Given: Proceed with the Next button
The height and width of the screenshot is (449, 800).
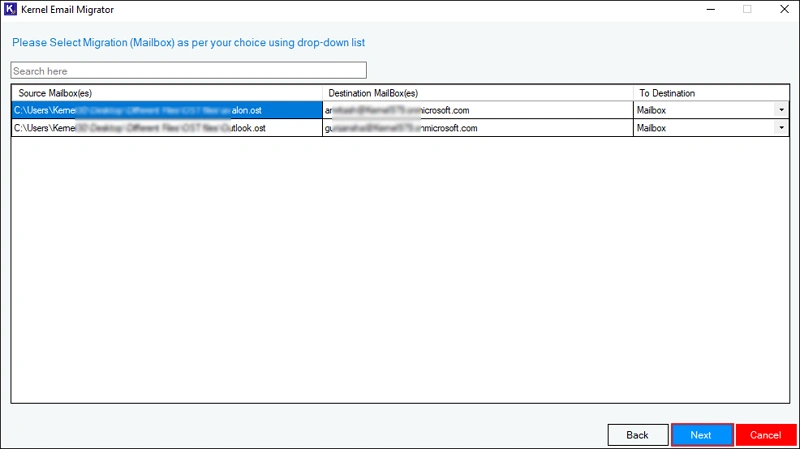Looking at the screenshot, I should pyautogui.click(x=702, y=435).
